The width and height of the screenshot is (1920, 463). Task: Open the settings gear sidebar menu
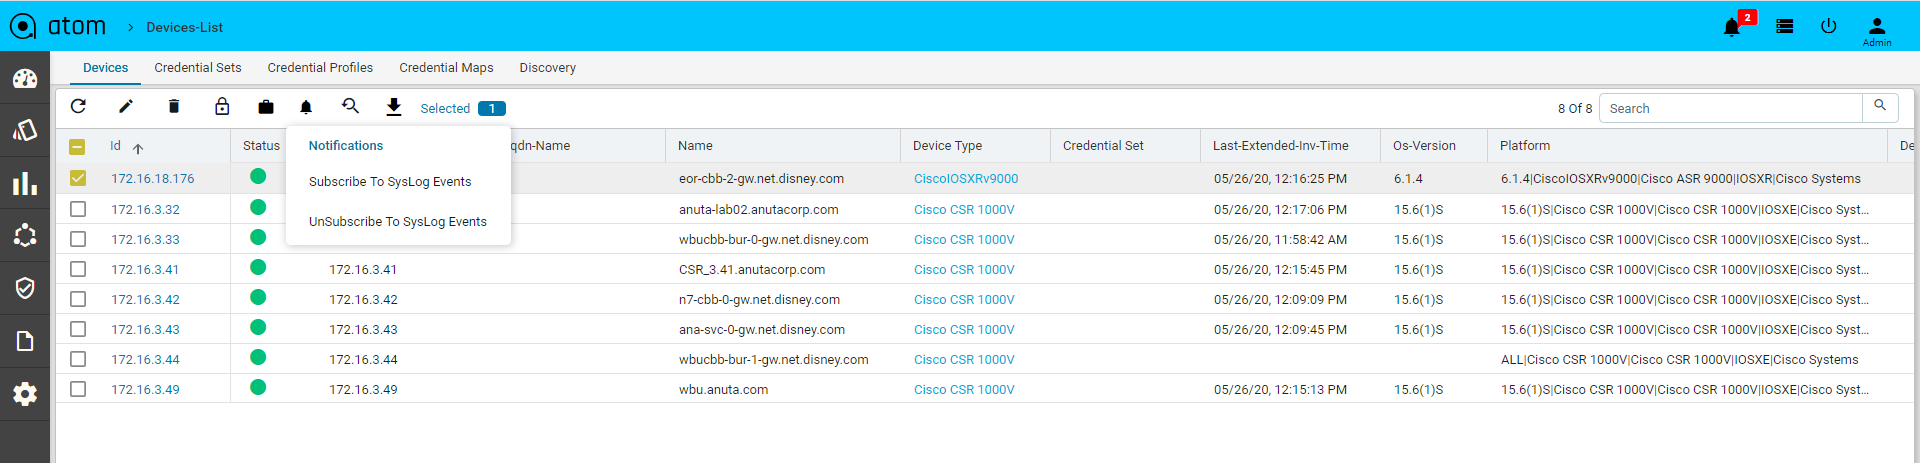[25, 394]
